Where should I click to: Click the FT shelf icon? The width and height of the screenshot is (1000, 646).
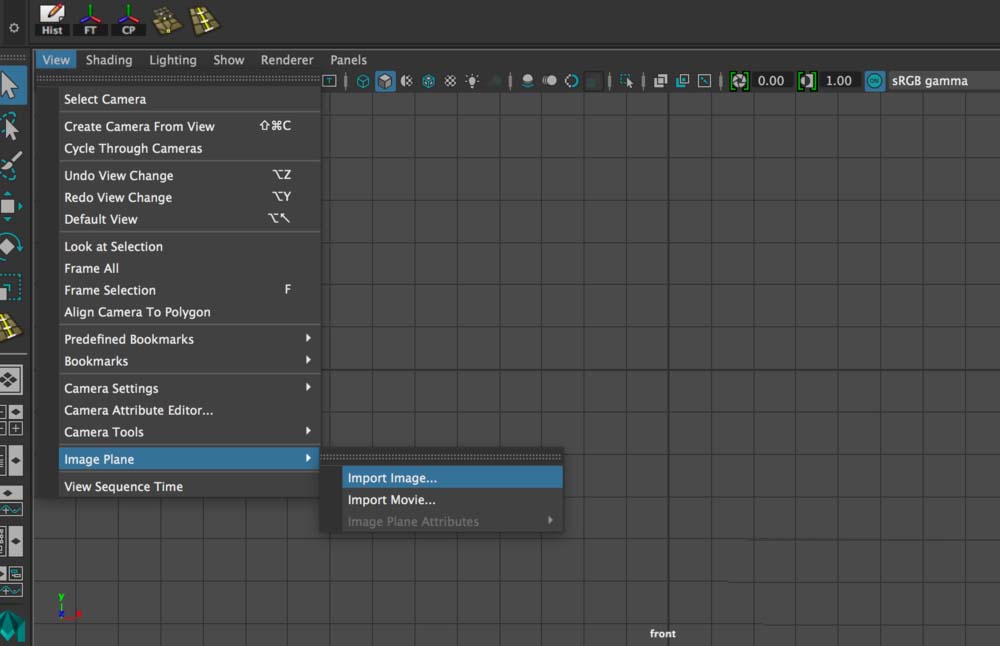point(90,18)
